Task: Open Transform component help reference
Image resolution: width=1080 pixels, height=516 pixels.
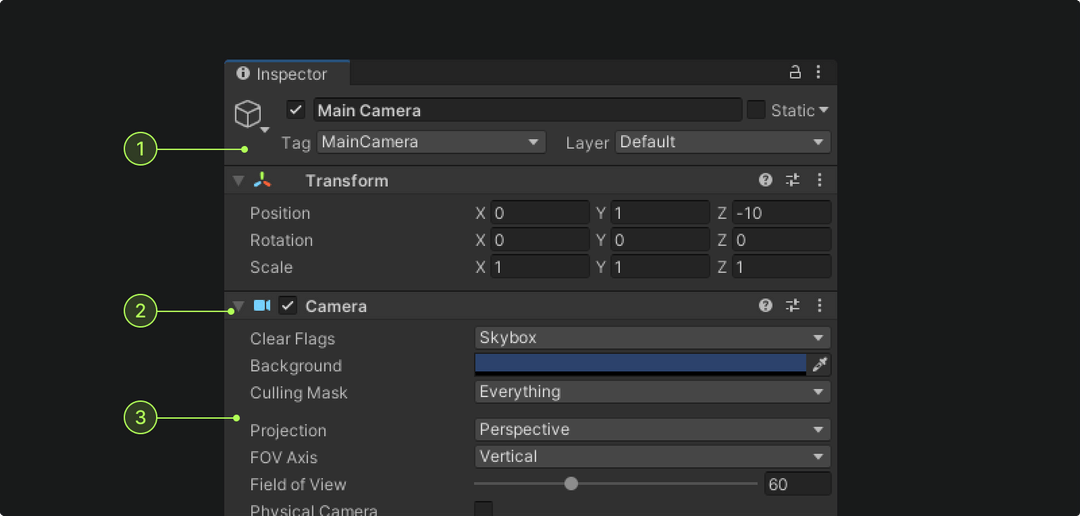Action: (766, 180)
